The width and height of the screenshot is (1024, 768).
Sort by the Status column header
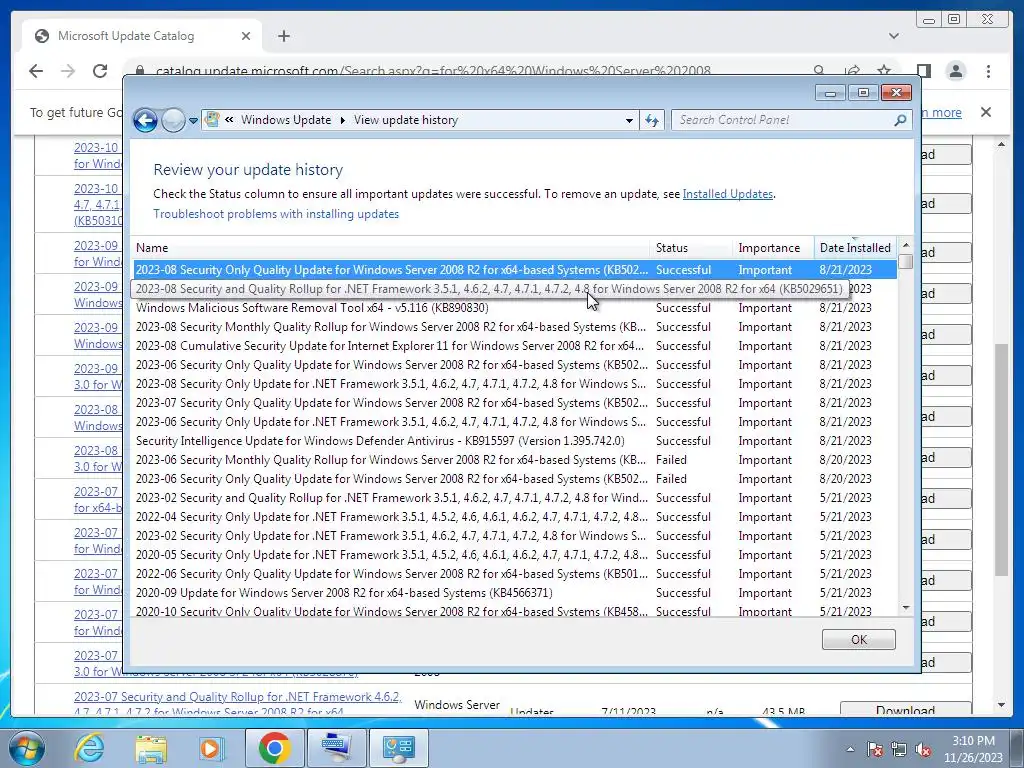coord(691,248)
